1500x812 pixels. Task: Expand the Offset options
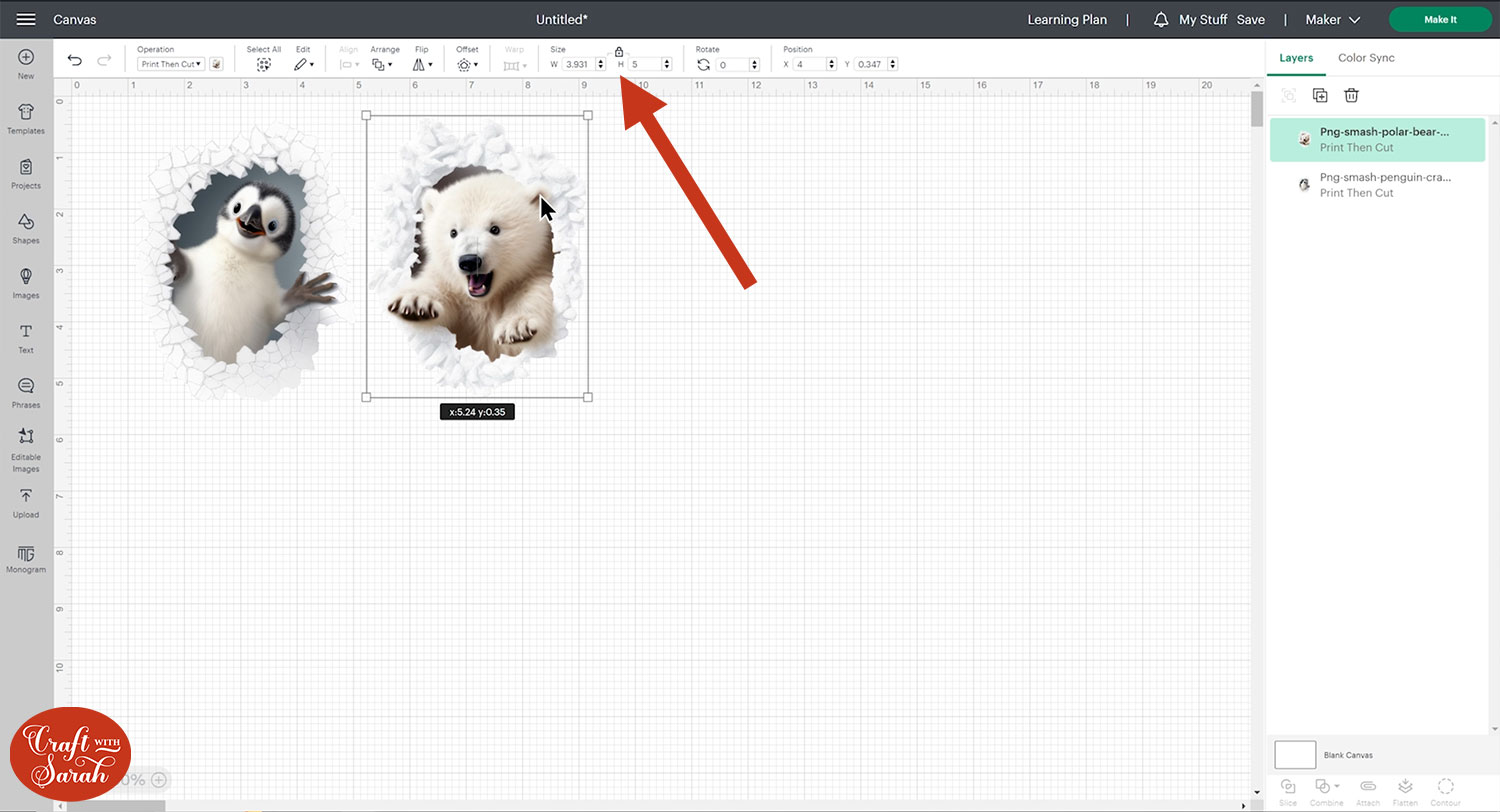(467, 64)
